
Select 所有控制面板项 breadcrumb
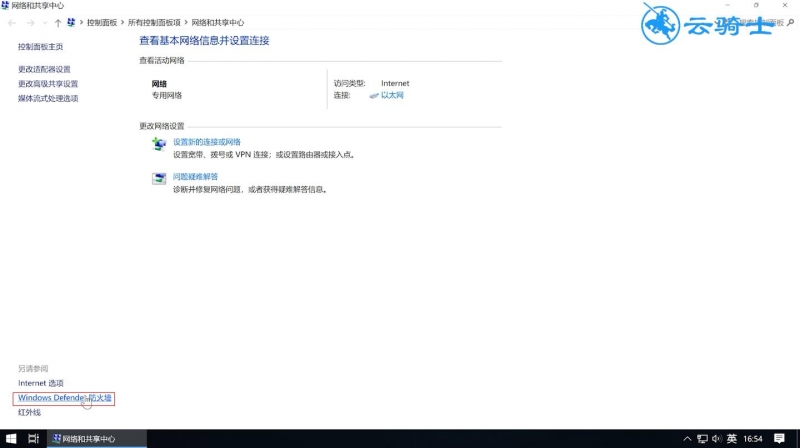[x=154, y=22]
